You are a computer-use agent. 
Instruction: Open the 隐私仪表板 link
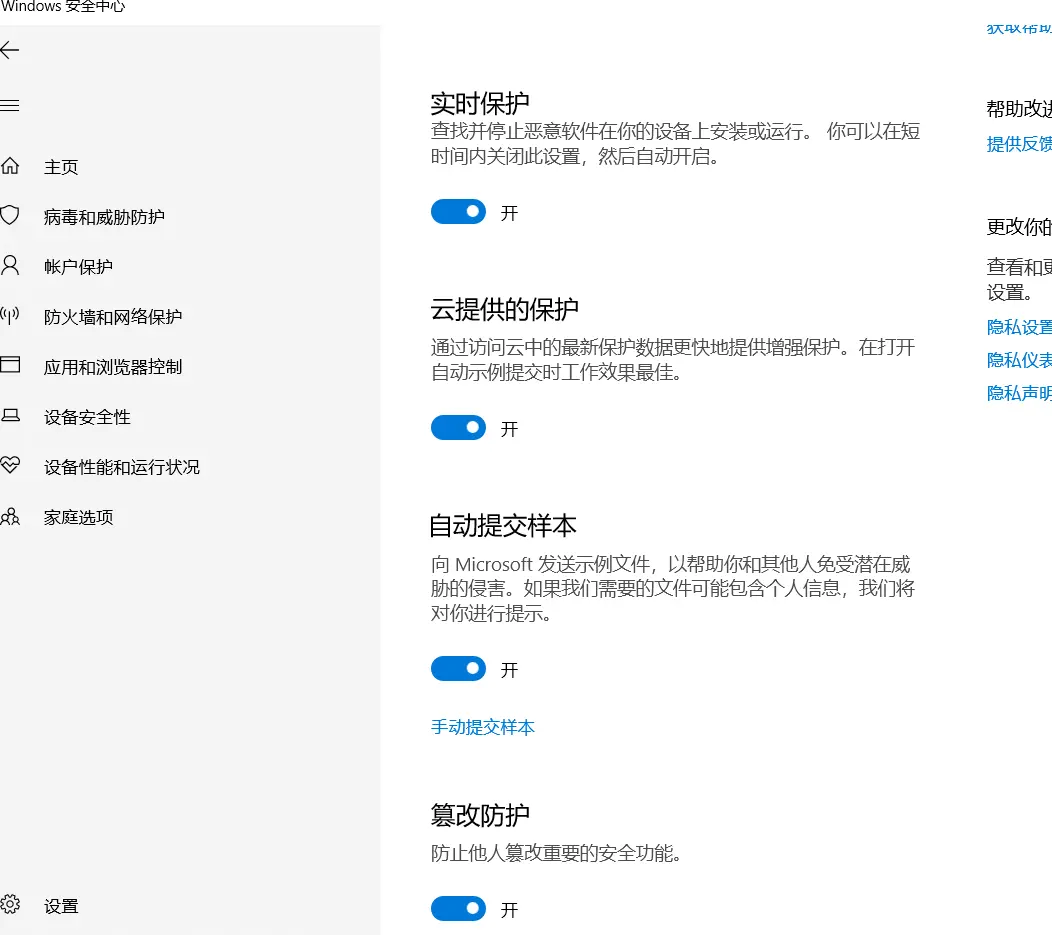click(1019, 360)
